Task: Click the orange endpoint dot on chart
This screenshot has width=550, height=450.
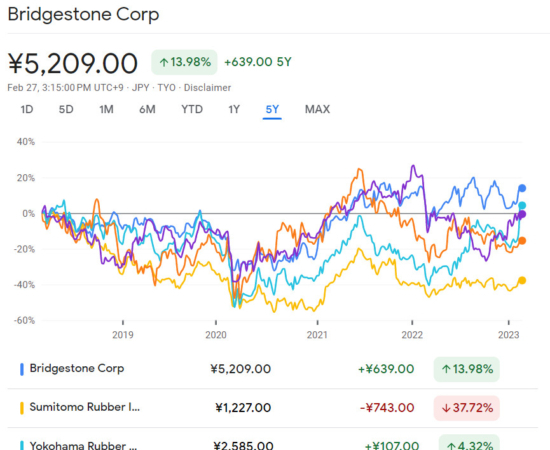Action: point(522,241)
